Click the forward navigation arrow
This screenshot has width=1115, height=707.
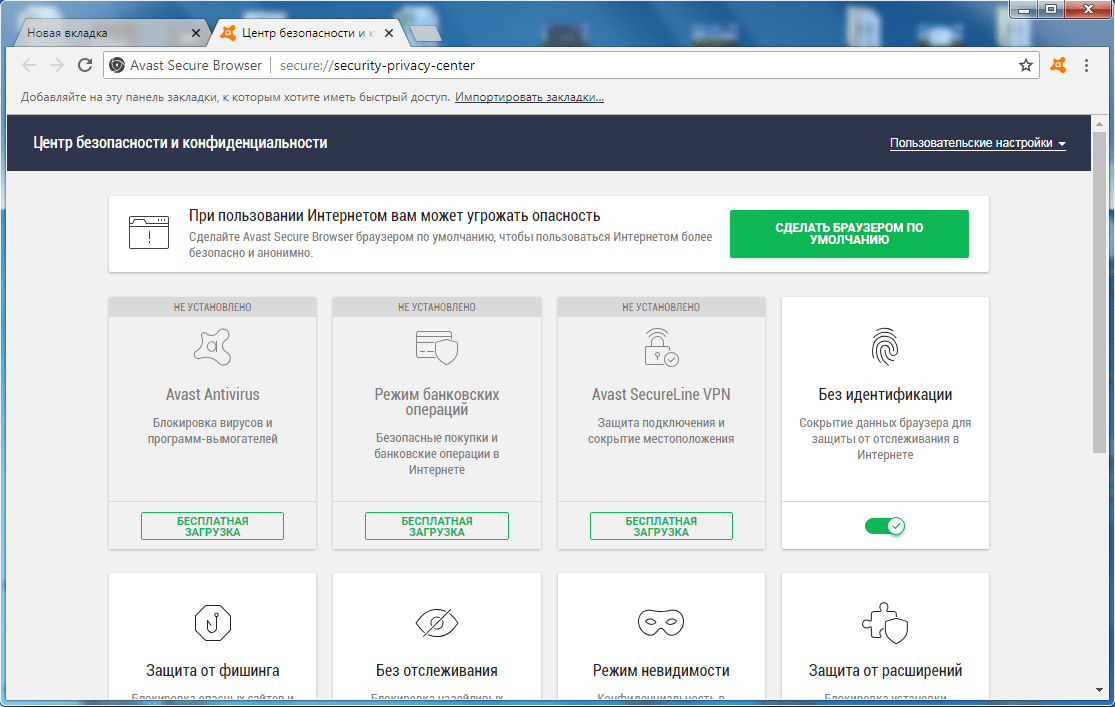click(x=57, y=65)
